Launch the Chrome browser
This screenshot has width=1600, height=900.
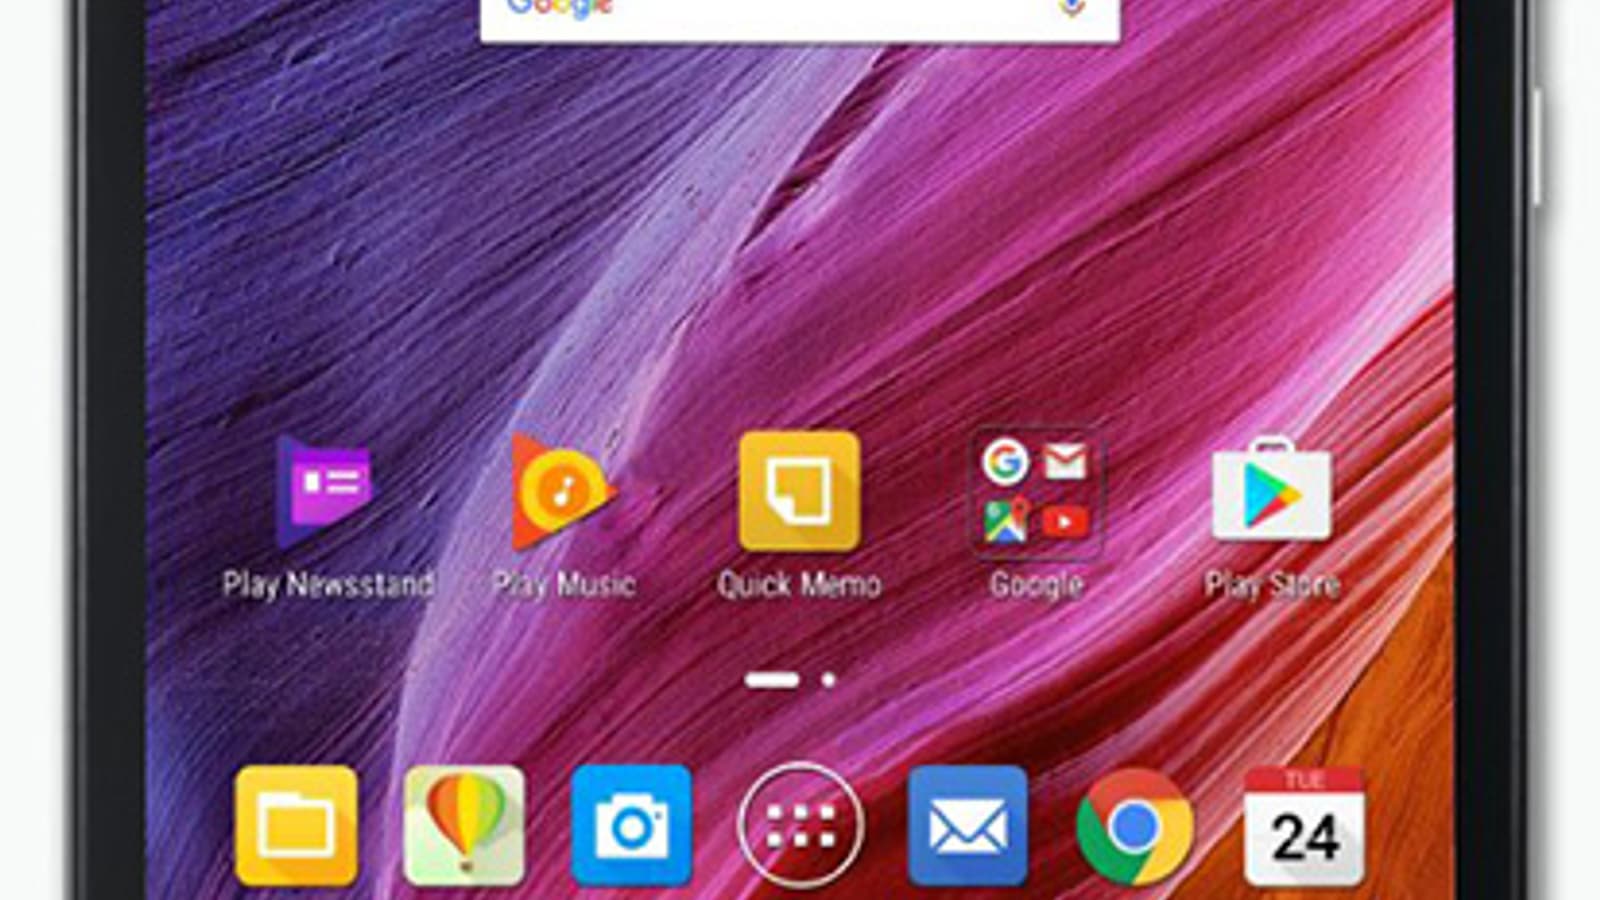click(1135, 826)
